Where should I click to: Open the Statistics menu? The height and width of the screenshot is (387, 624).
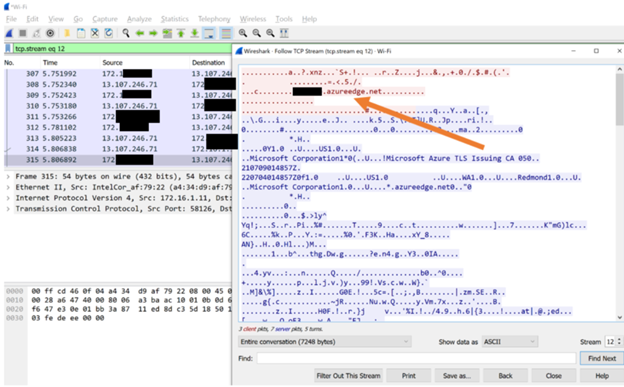click(175, 19)
